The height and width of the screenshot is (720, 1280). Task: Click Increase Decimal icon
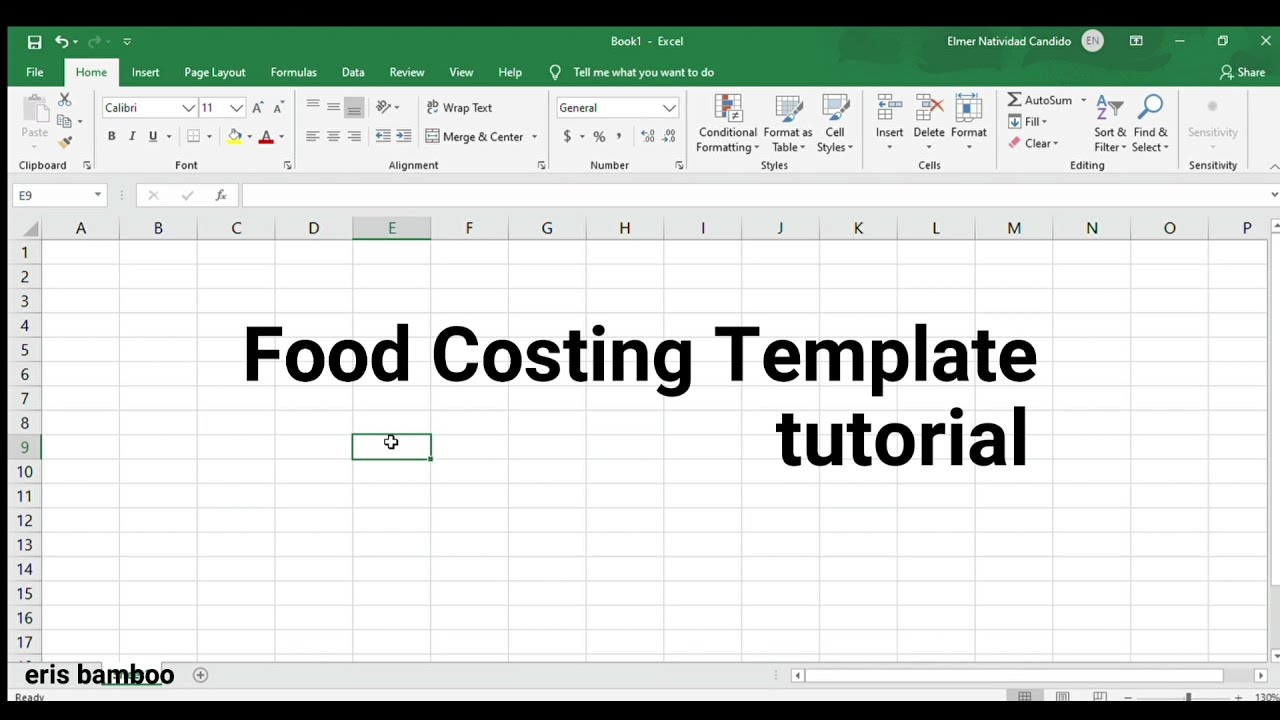click(648, 136)
